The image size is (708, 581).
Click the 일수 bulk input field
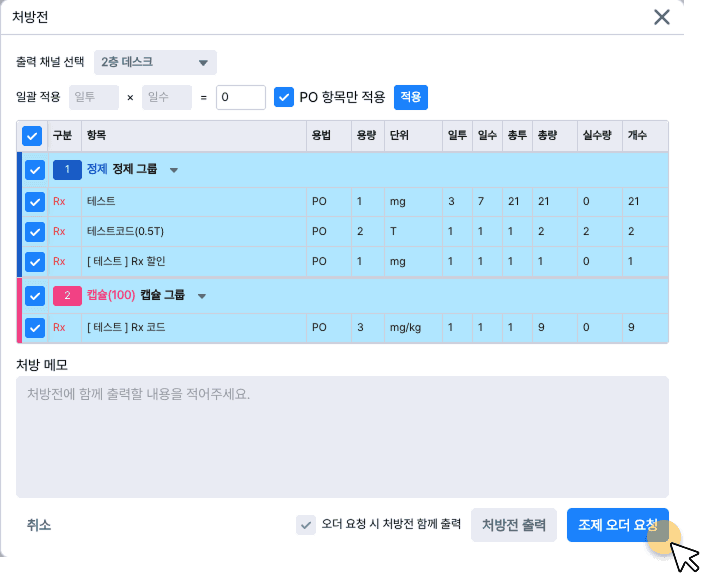[x=167, y=97]
